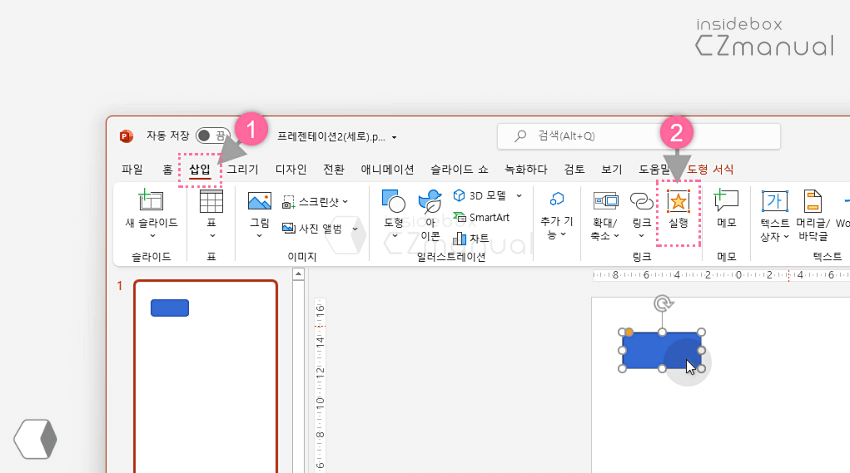The image size is (850, 473).
Task: Switch to the 녹화하다 tab
Action: click(526, 169)
